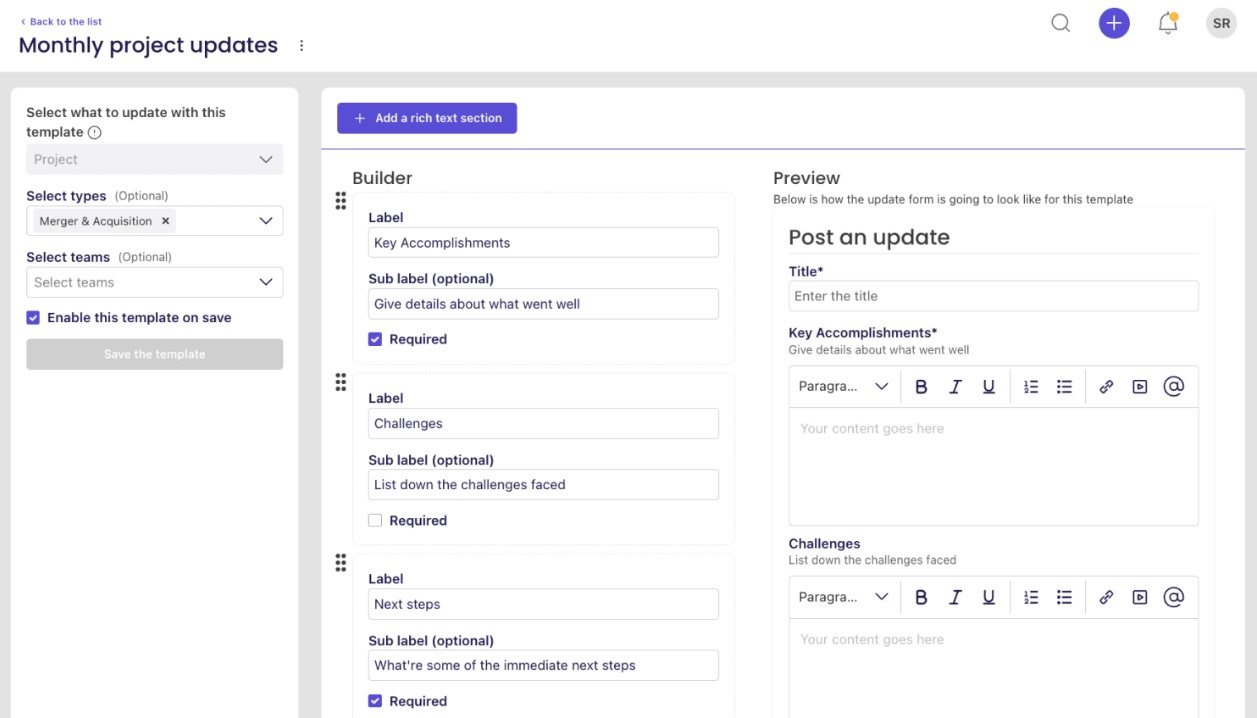The width and height of the screenshot is (1257, 718).
Task: Click the search magnifier icon
Action: 1061,23
